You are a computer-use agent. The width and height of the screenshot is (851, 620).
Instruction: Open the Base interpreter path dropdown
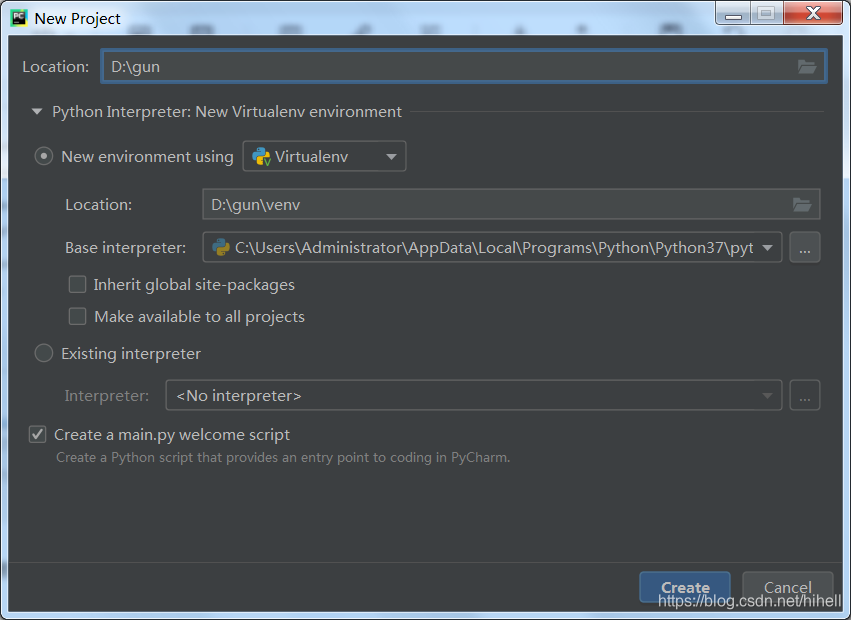tap(492, 248)
